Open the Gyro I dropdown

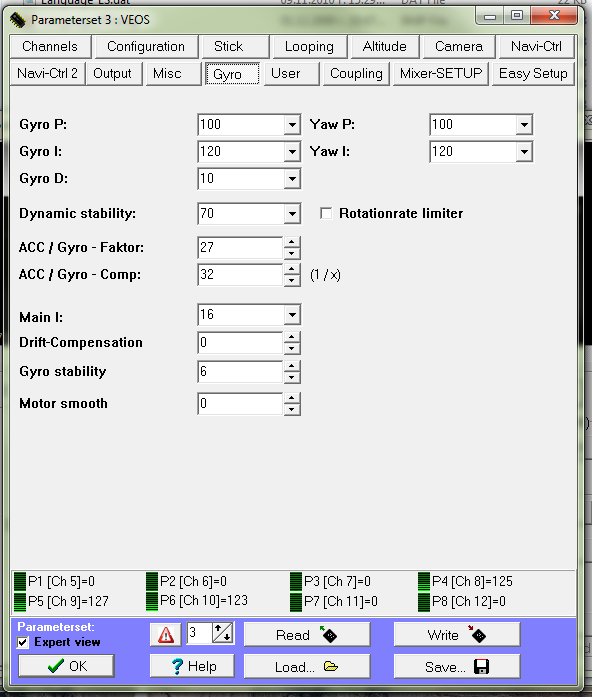pos(292,152)
